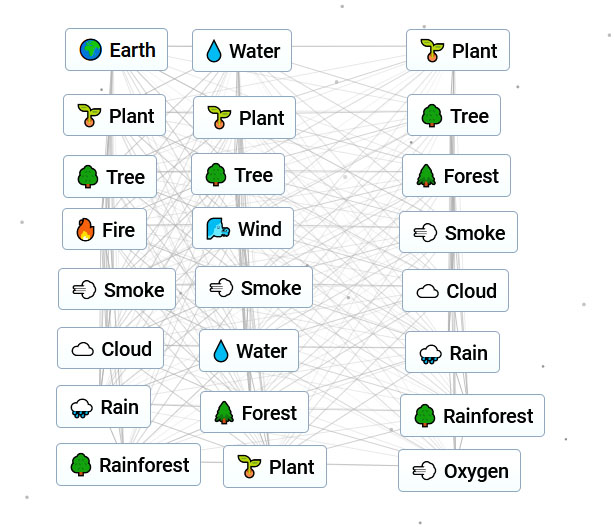Select the Plant element directly below Earth
This screenshot has width=614, height=527.
(x=114, y=116)
